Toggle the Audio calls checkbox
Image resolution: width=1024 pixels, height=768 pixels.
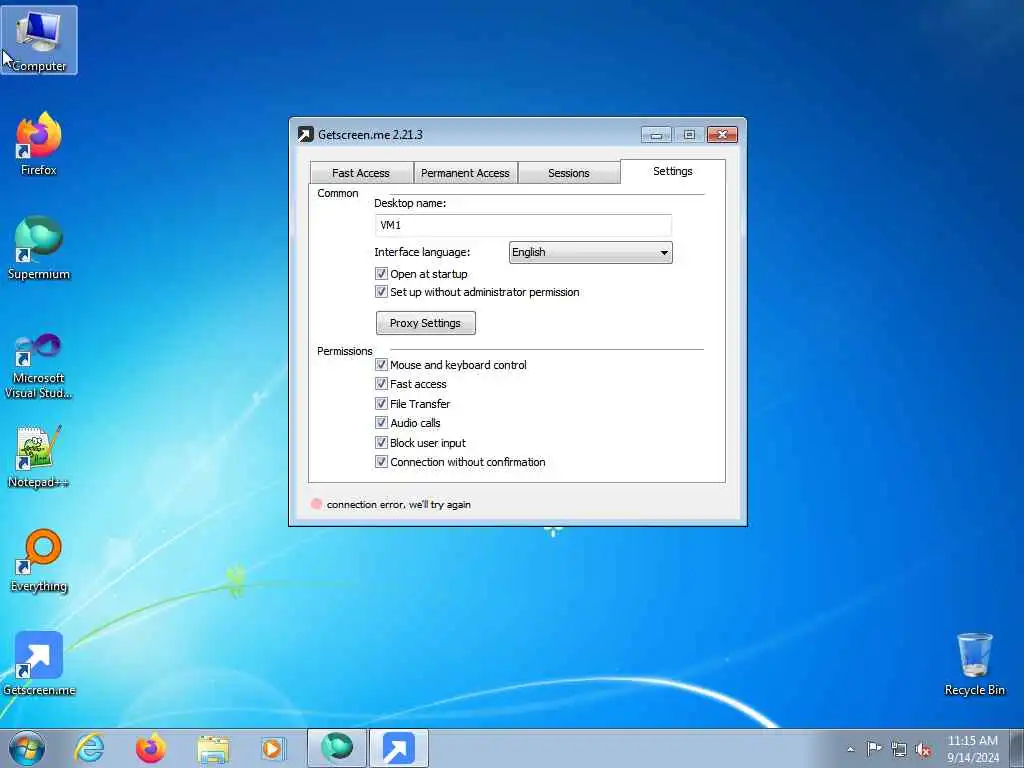tap(381, 423)
